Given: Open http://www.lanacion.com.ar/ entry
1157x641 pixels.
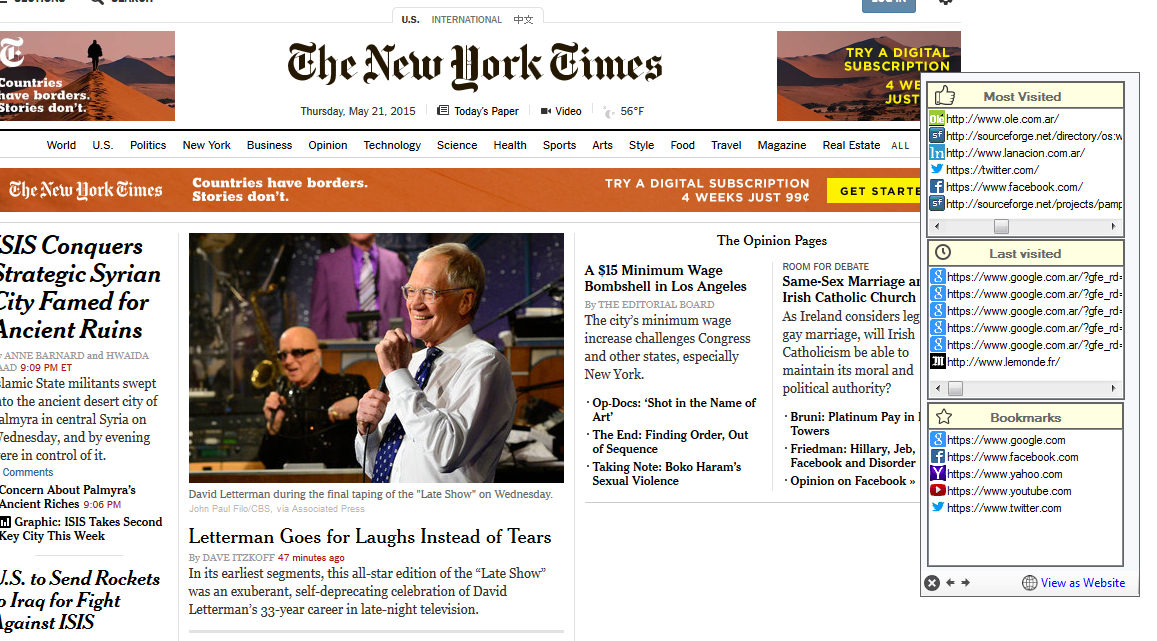Looking at the screenshot, I should (x=1015, y=153).
